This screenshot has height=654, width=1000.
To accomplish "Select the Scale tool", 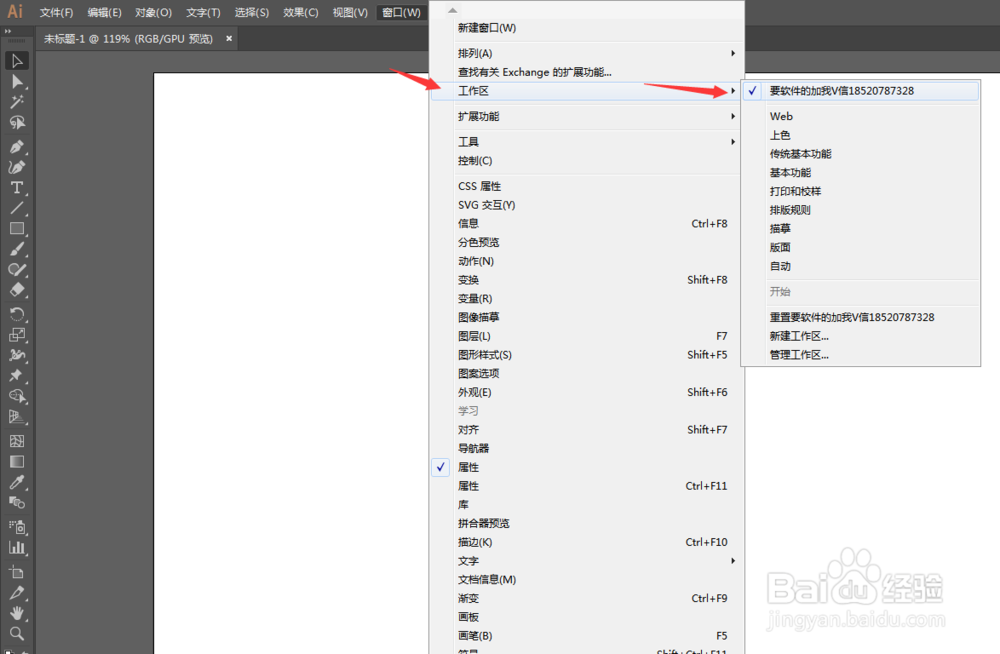I will 17,334.
